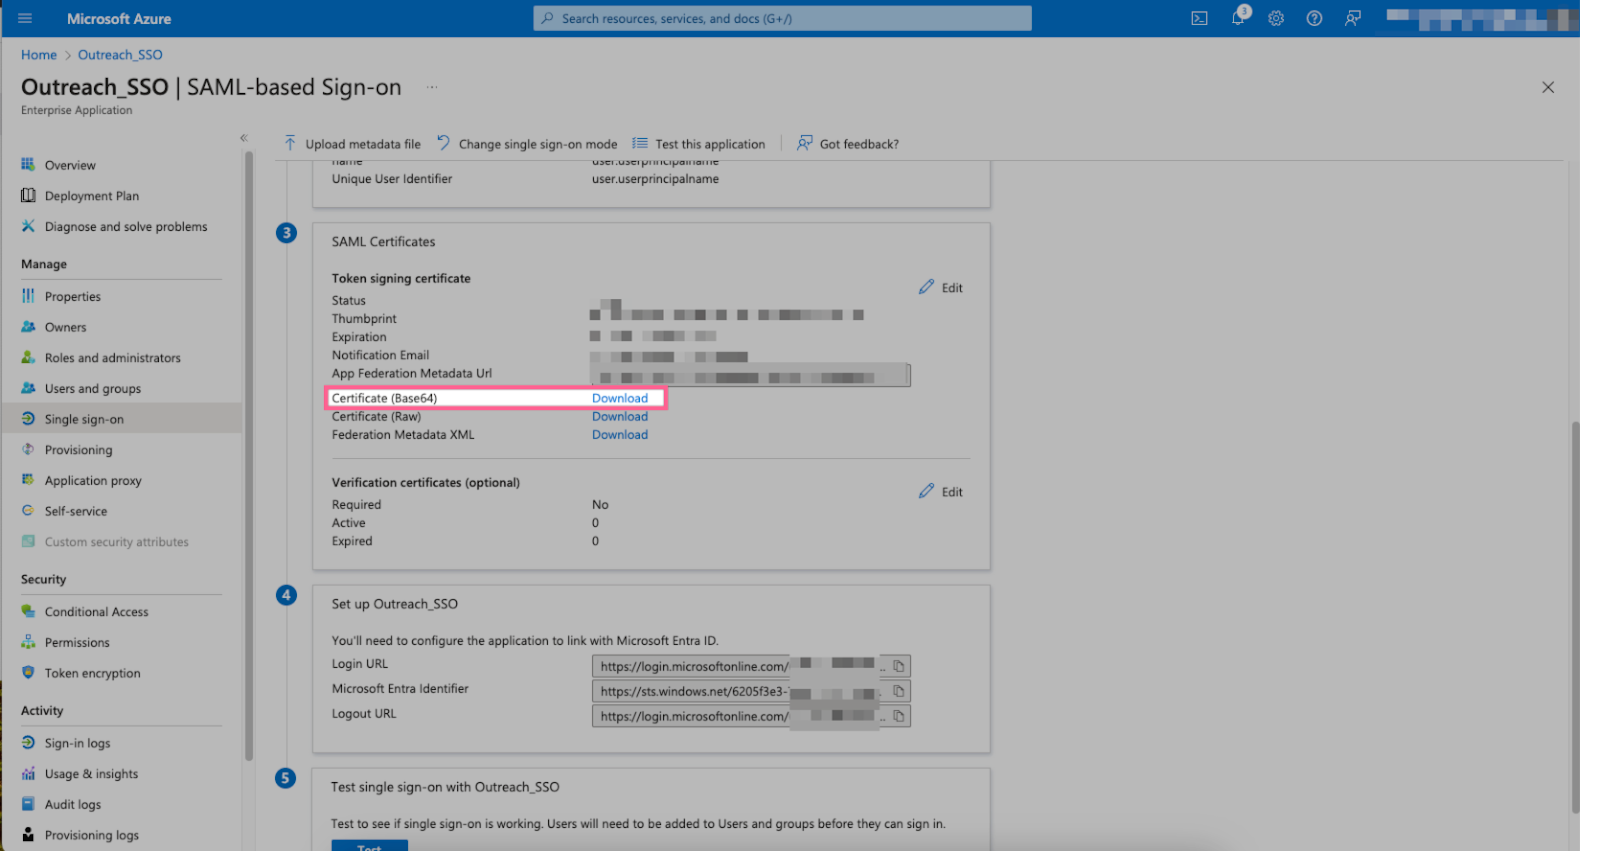
Task: Open Users and groups
Action: (x=93, y=389)
